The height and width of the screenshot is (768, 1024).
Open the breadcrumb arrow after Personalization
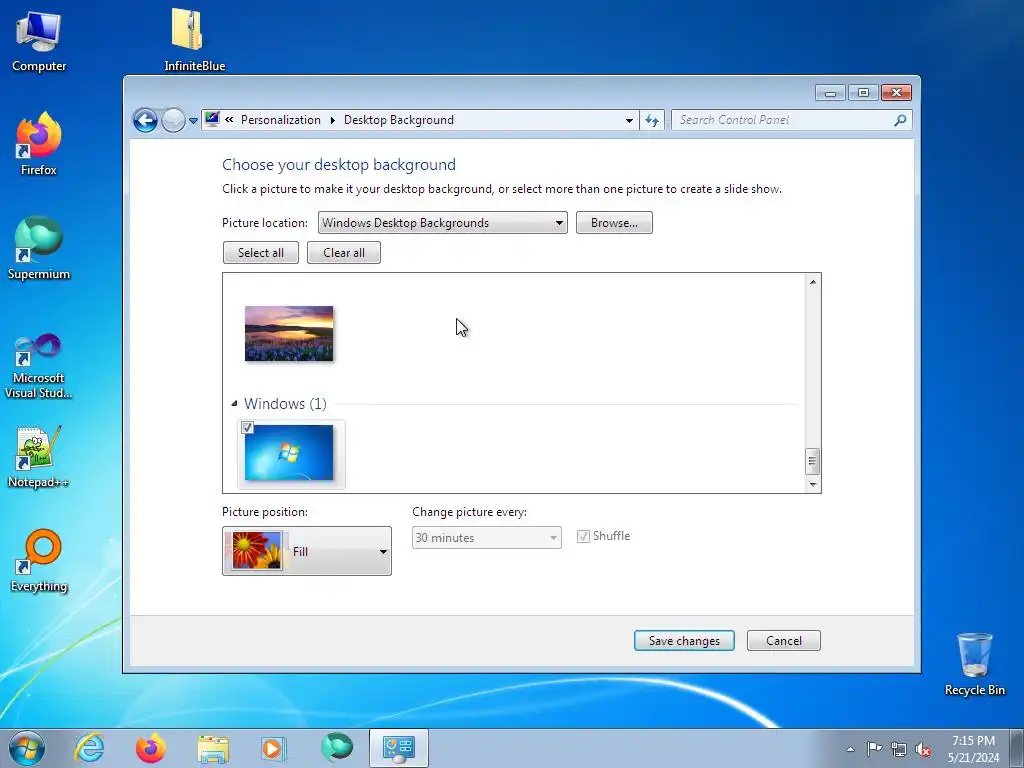(x=332, y=120)
